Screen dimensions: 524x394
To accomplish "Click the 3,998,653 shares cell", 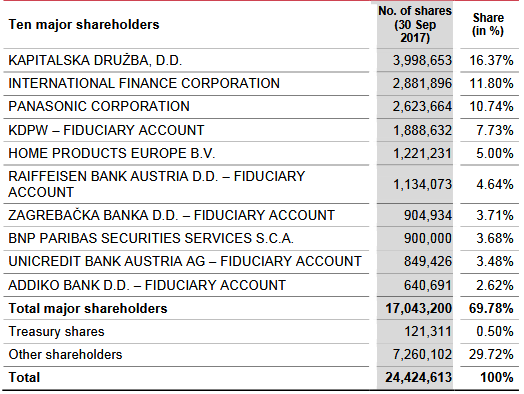I will coord(422,60).
